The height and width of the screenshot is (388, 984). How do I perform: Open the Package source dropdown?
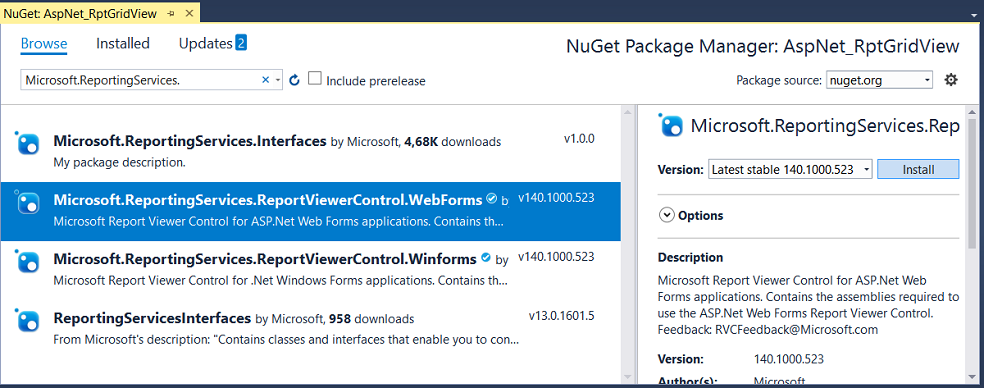click(879, 80)
